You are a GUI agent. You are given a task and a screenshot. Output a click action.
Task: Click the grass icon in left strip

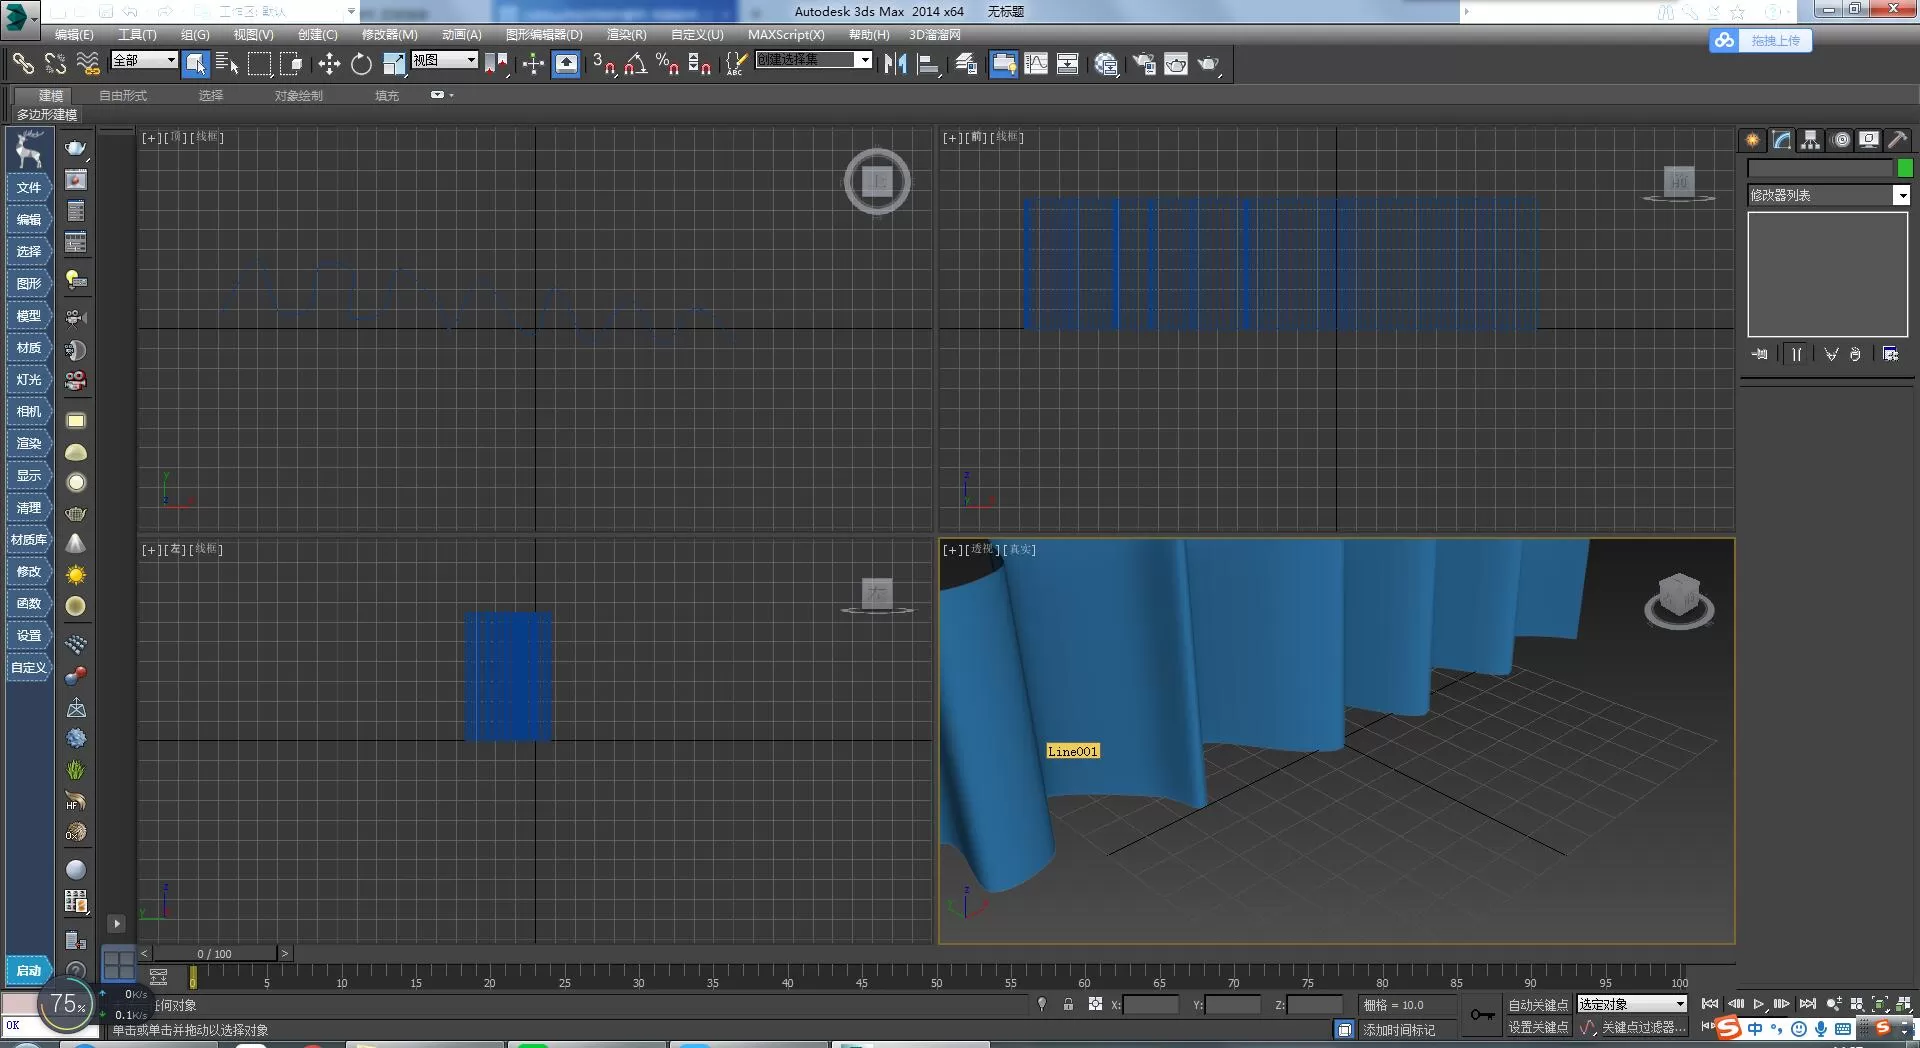(x=76, y=770)
